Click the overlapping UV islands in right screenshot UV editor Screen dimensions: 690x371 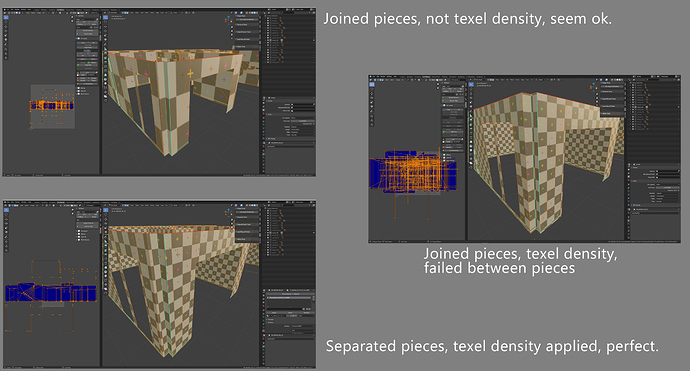tap(413, 172)
